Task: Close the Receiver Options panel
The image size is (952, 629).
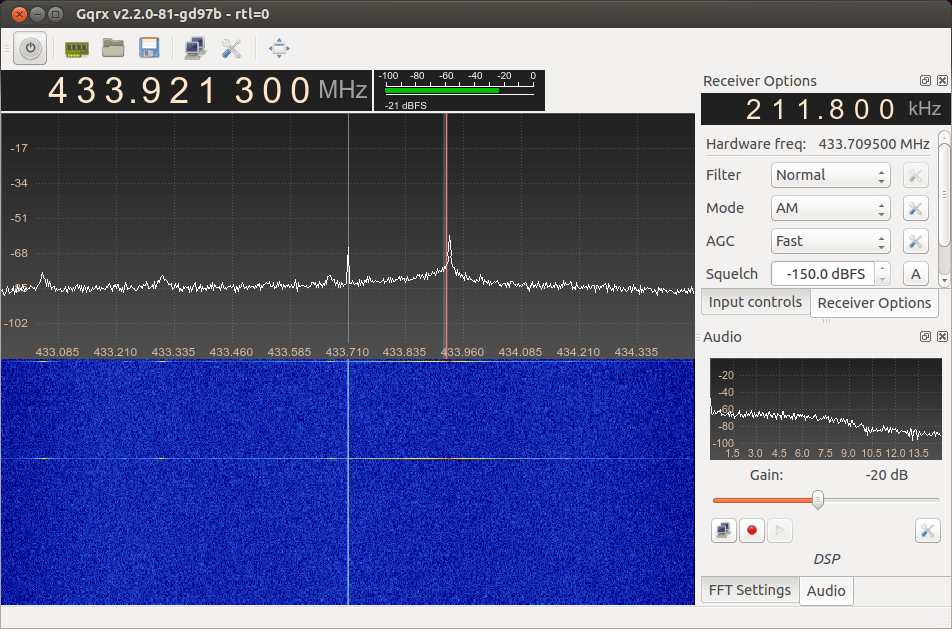Action: pyautogui.click(x=942, y=81)
